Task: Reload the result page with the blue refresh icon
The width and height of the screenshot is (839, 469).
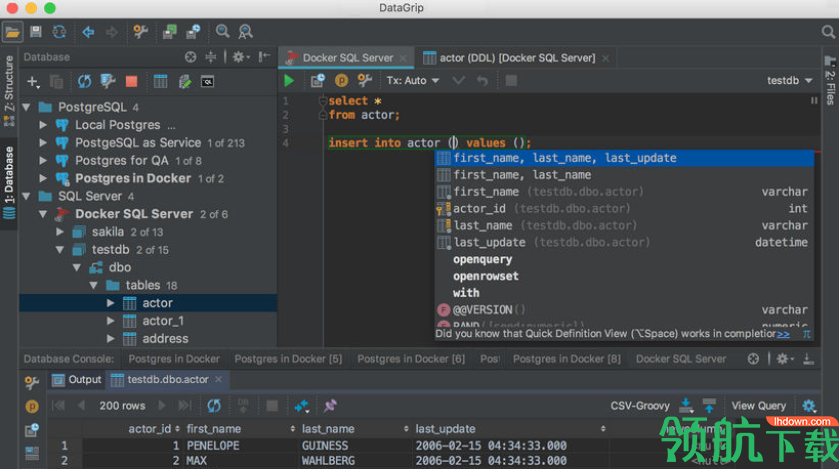Action: point(214,406)
